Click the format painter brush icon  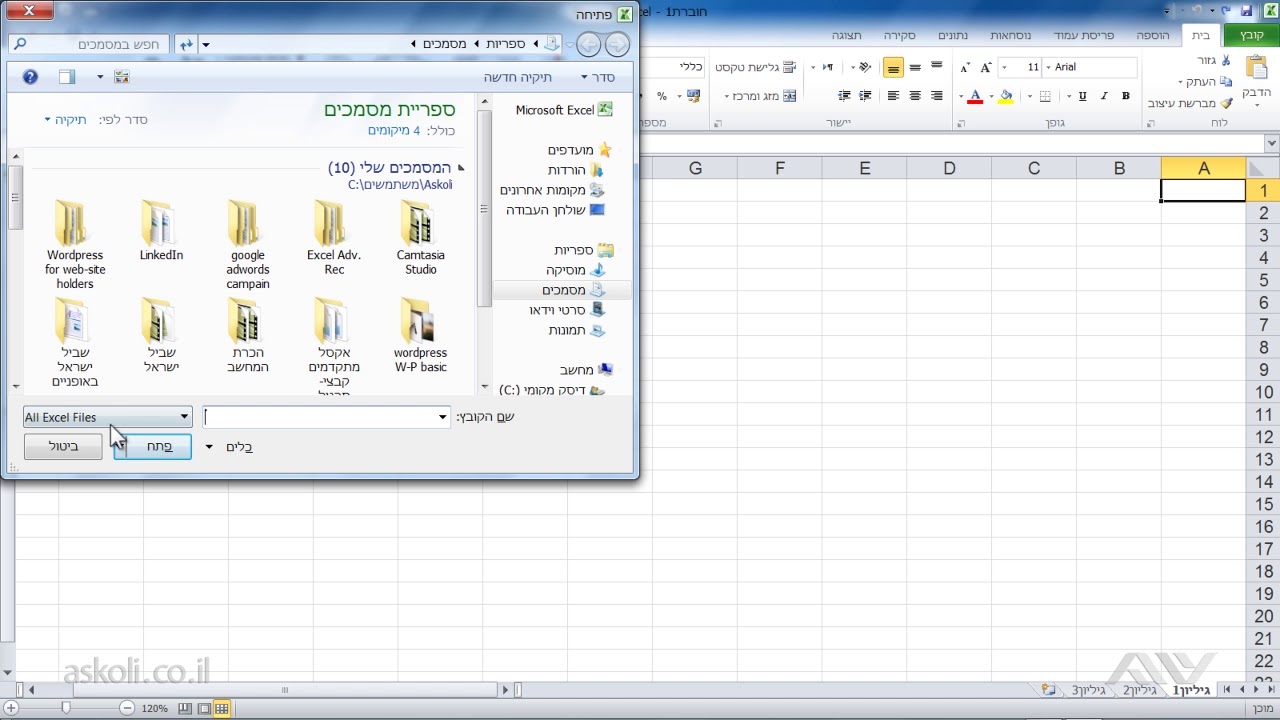(1227, 103)
